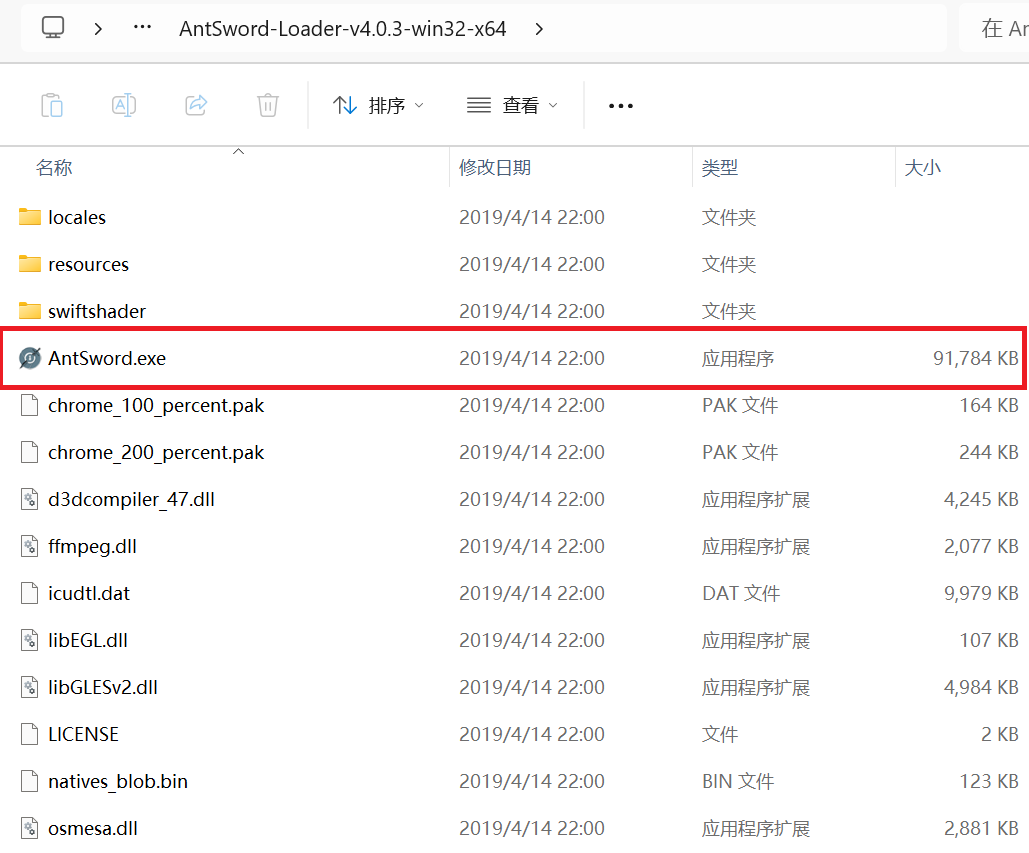Click the 9,979 KB size of icudtl.dat
This screenshot has width=1029, height=853.
[x=981, y=593]
